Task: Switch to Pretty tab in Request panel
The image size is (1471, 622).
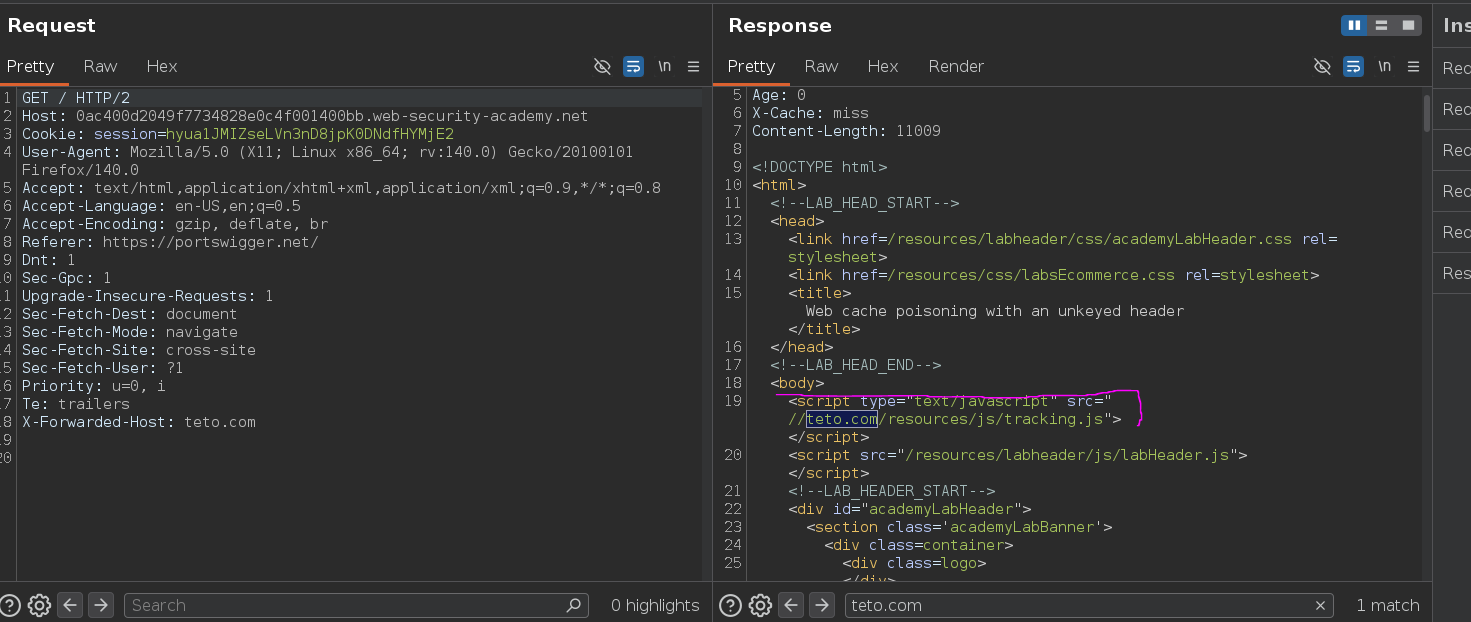Action: pyautogui.click(x=30, y=66)
